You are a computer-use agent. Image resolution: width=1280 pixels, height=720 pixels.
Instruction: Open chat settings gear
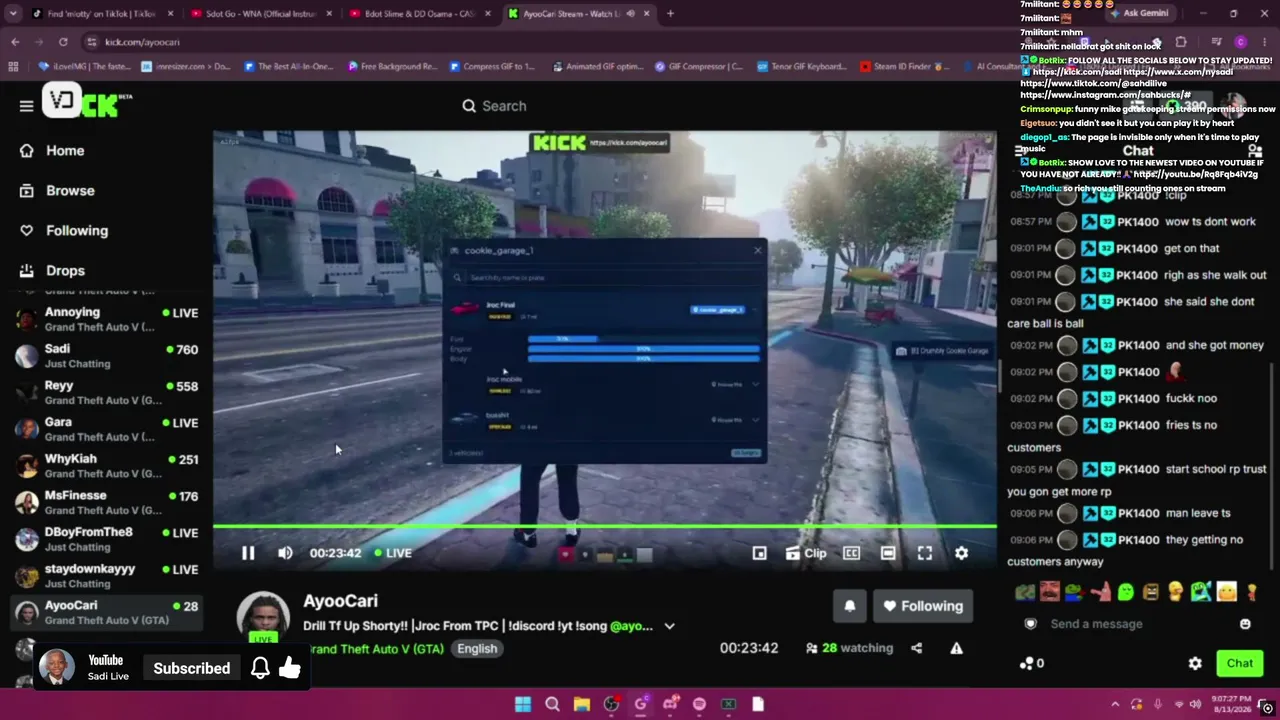pyautogui.click(x=1195, y=663)
